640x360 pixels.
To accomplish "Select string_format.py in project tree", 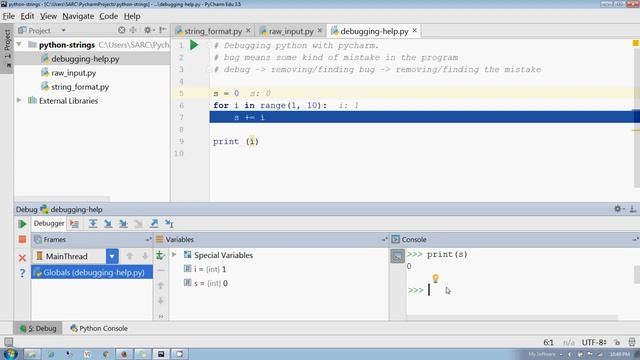I will pos(80,87).
